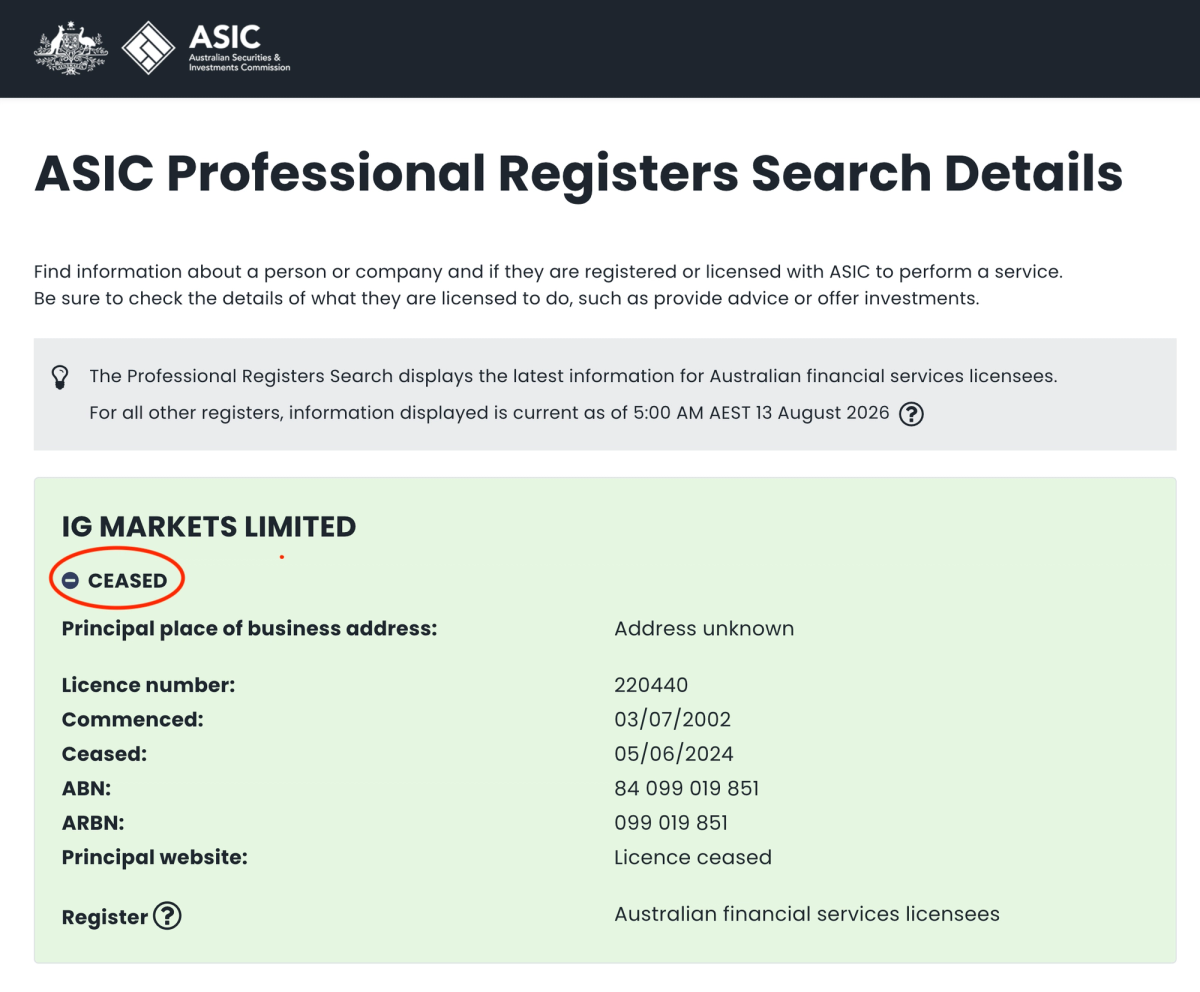The image size is (1200, 992).
Task: Open help icon beside Register label
Action: (x=167, y=915)
